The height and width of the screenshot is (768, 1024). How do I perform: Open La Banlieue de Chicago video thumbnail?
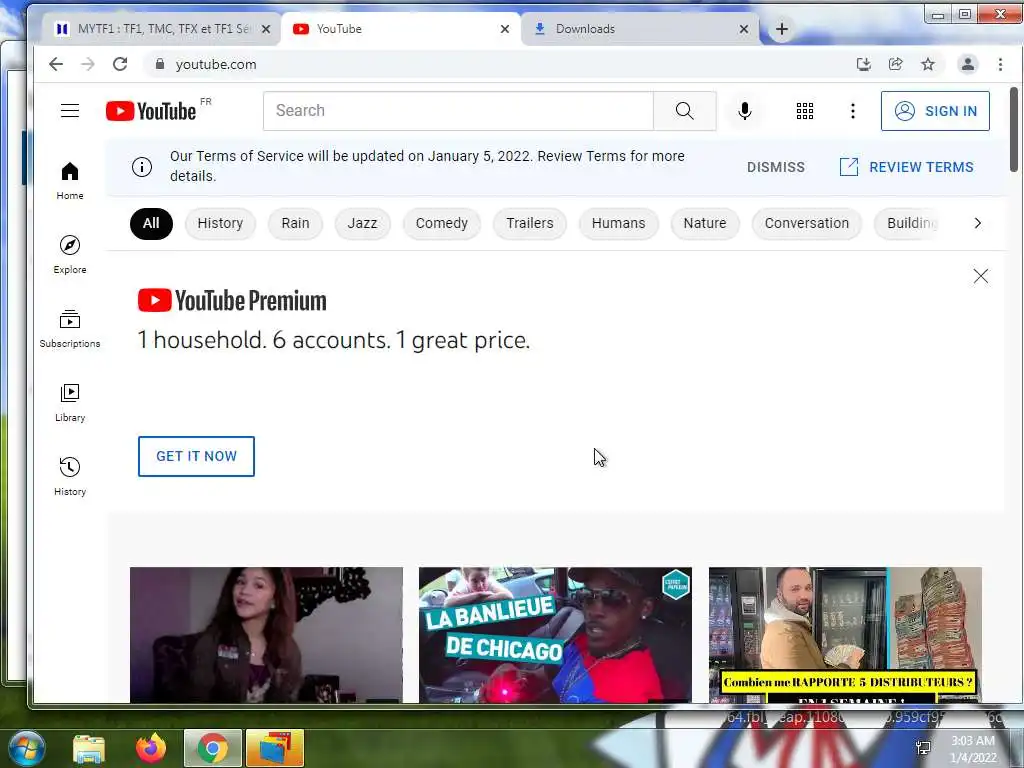pyautogui.click(x=555, y=635)
